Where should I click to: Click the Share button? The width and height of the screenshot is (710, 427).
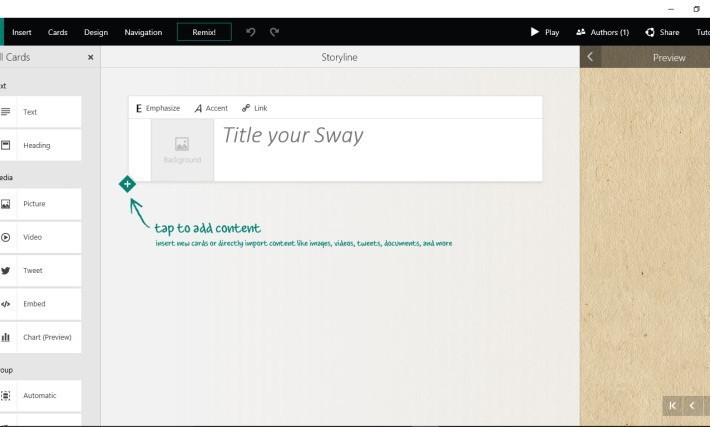(x=662, y=32)
